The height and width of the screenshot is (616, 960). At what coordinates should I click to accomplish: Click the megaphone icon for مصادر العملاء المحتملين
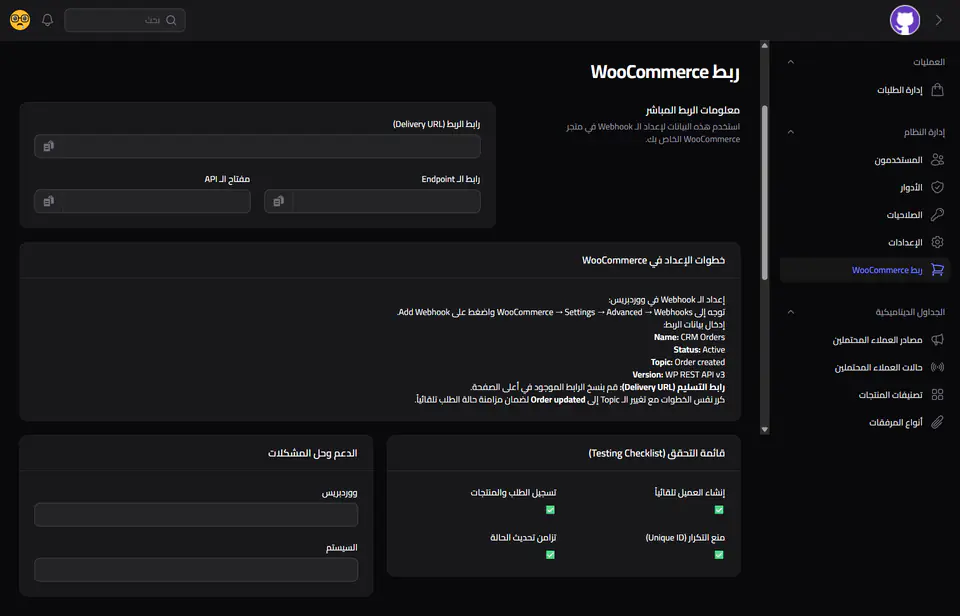937,340
